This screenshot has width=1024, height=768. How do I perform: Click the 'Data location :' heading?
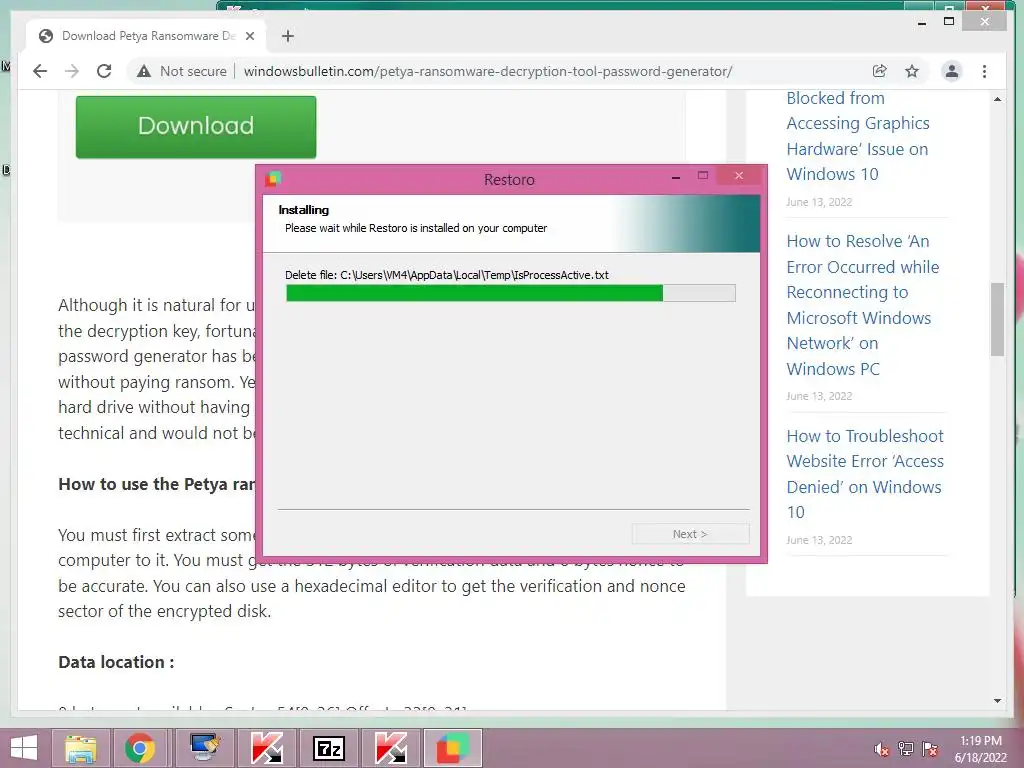(116, 662)
